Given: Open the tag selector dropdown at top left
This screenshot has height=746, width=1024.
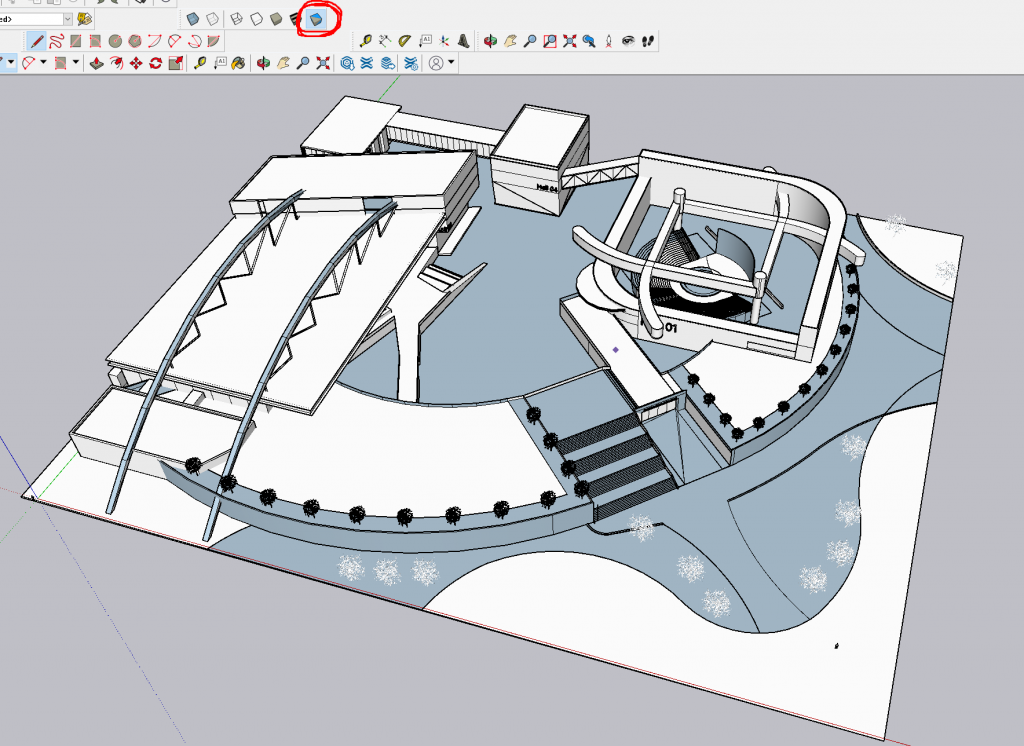Looking at the screenshot, I should click(68, 17).
